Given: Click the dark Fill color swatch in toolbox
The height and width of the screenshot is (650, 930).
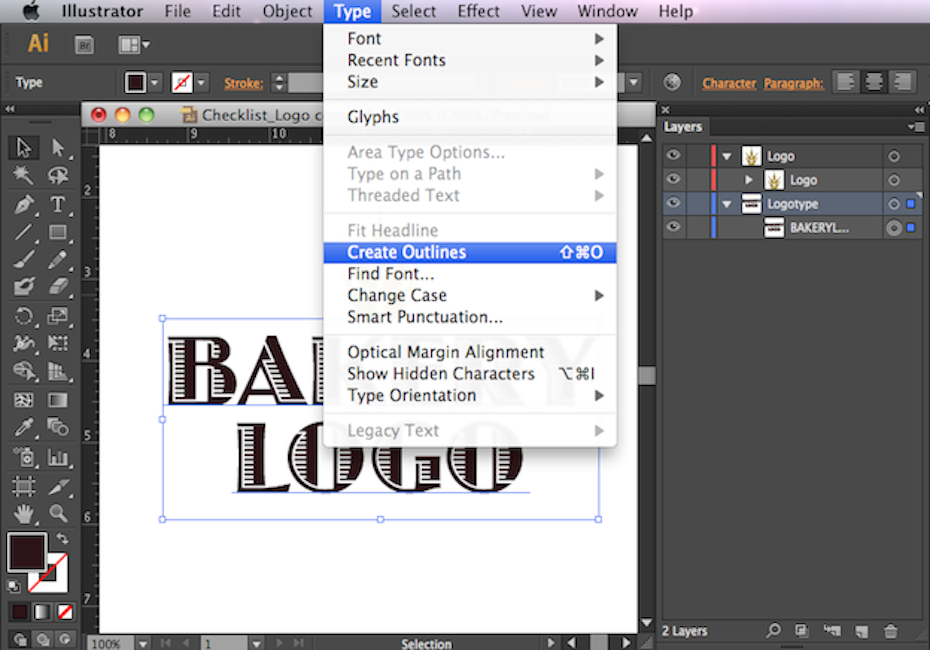Looking at the screenshot, I should [x=26, y=550].
